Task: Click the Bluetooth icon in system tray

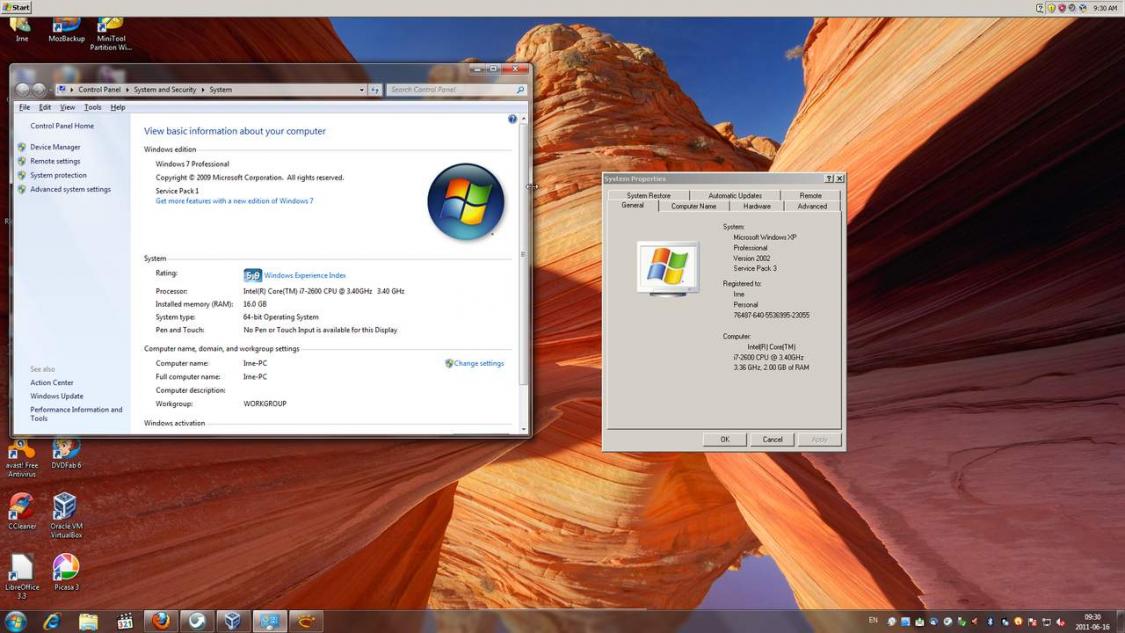Action: pyautogui.click(x=990, y=622)
